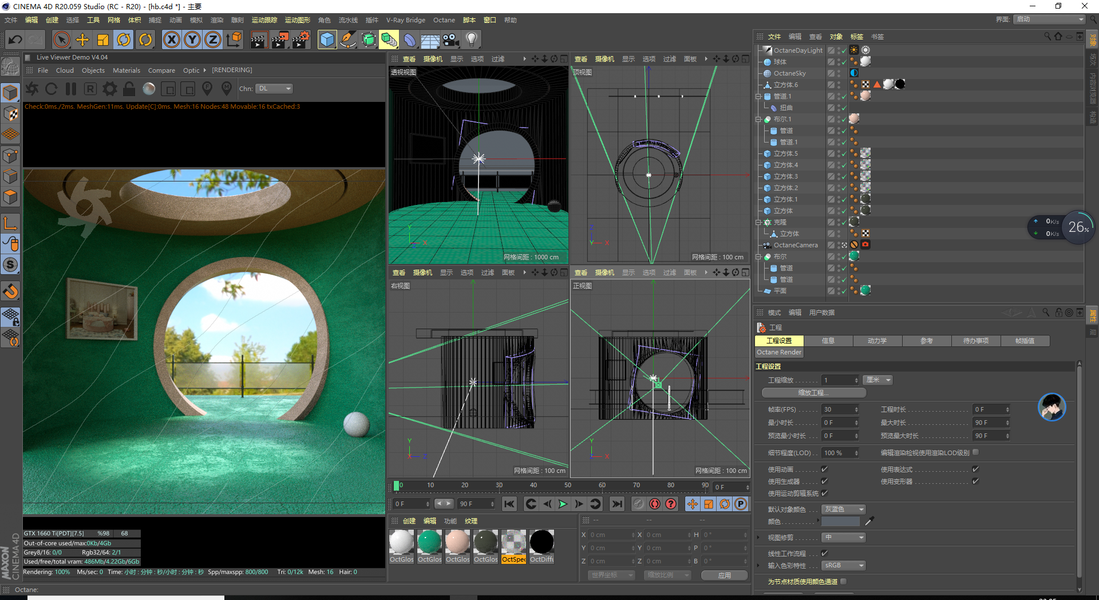Go to the start of the animation
Screen dimensions: 1099x600
point(510,504)
